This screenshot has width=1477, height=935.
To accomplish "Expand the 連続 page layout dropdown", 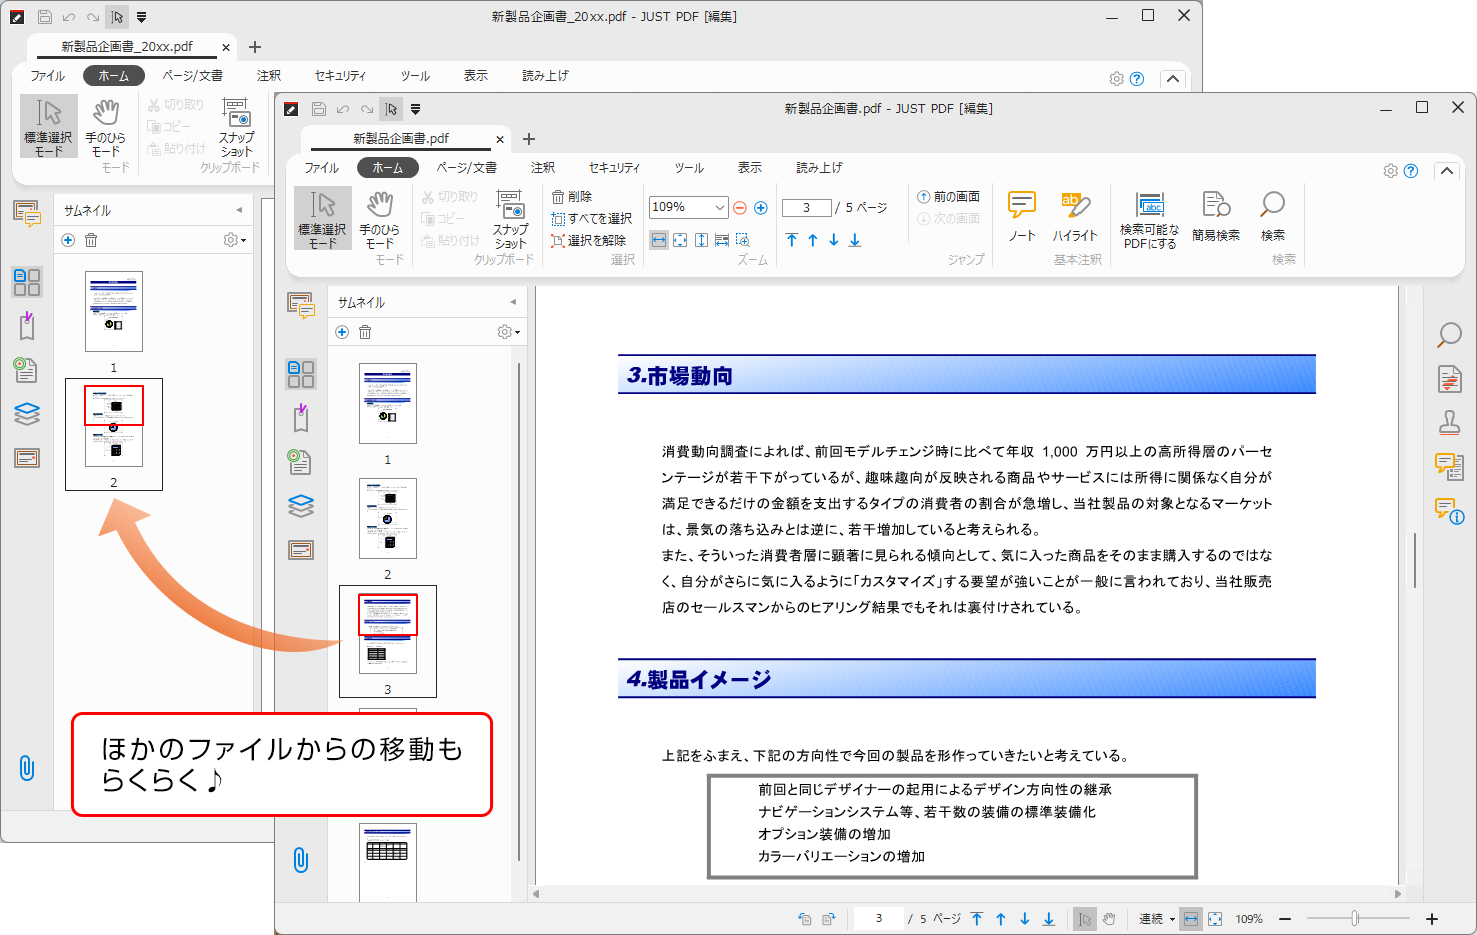I will tap(1156, 919).
